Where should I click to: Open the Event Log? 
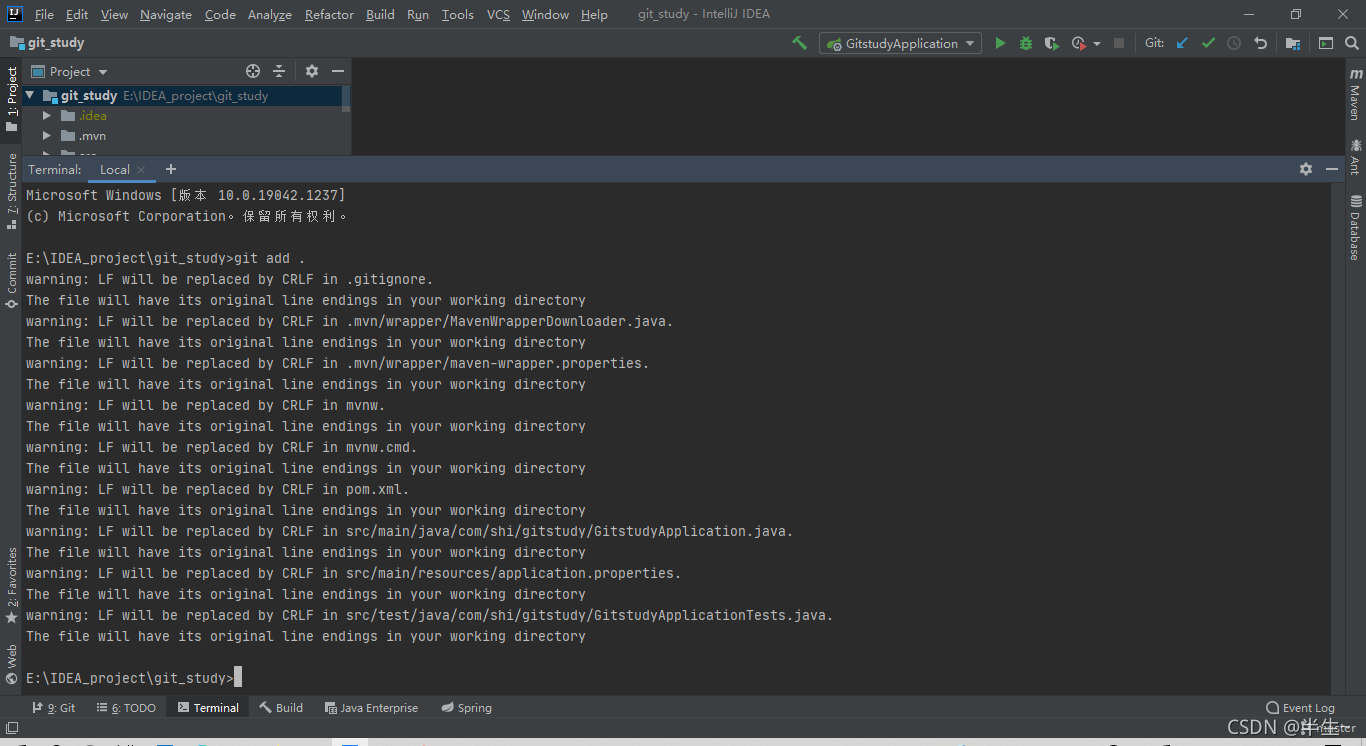click(1300, 707)
